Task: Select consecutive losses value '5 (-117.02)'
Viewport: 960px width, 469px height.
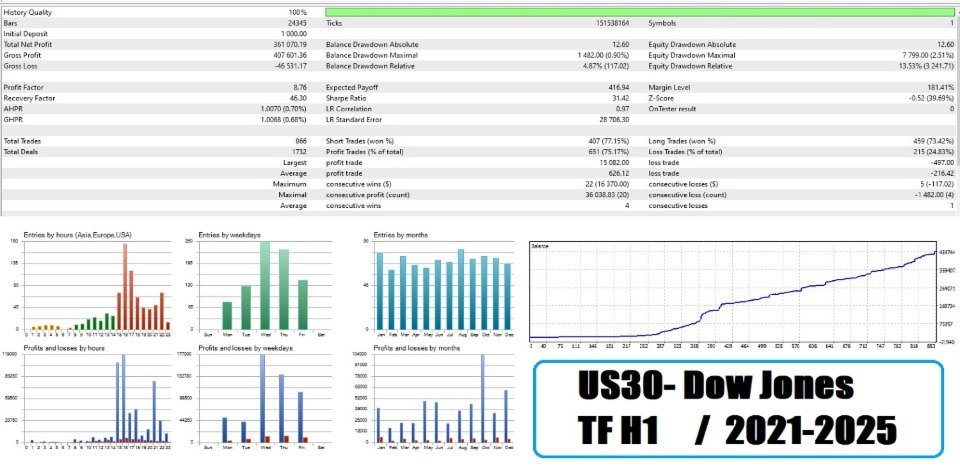Action: coord(936,184)
